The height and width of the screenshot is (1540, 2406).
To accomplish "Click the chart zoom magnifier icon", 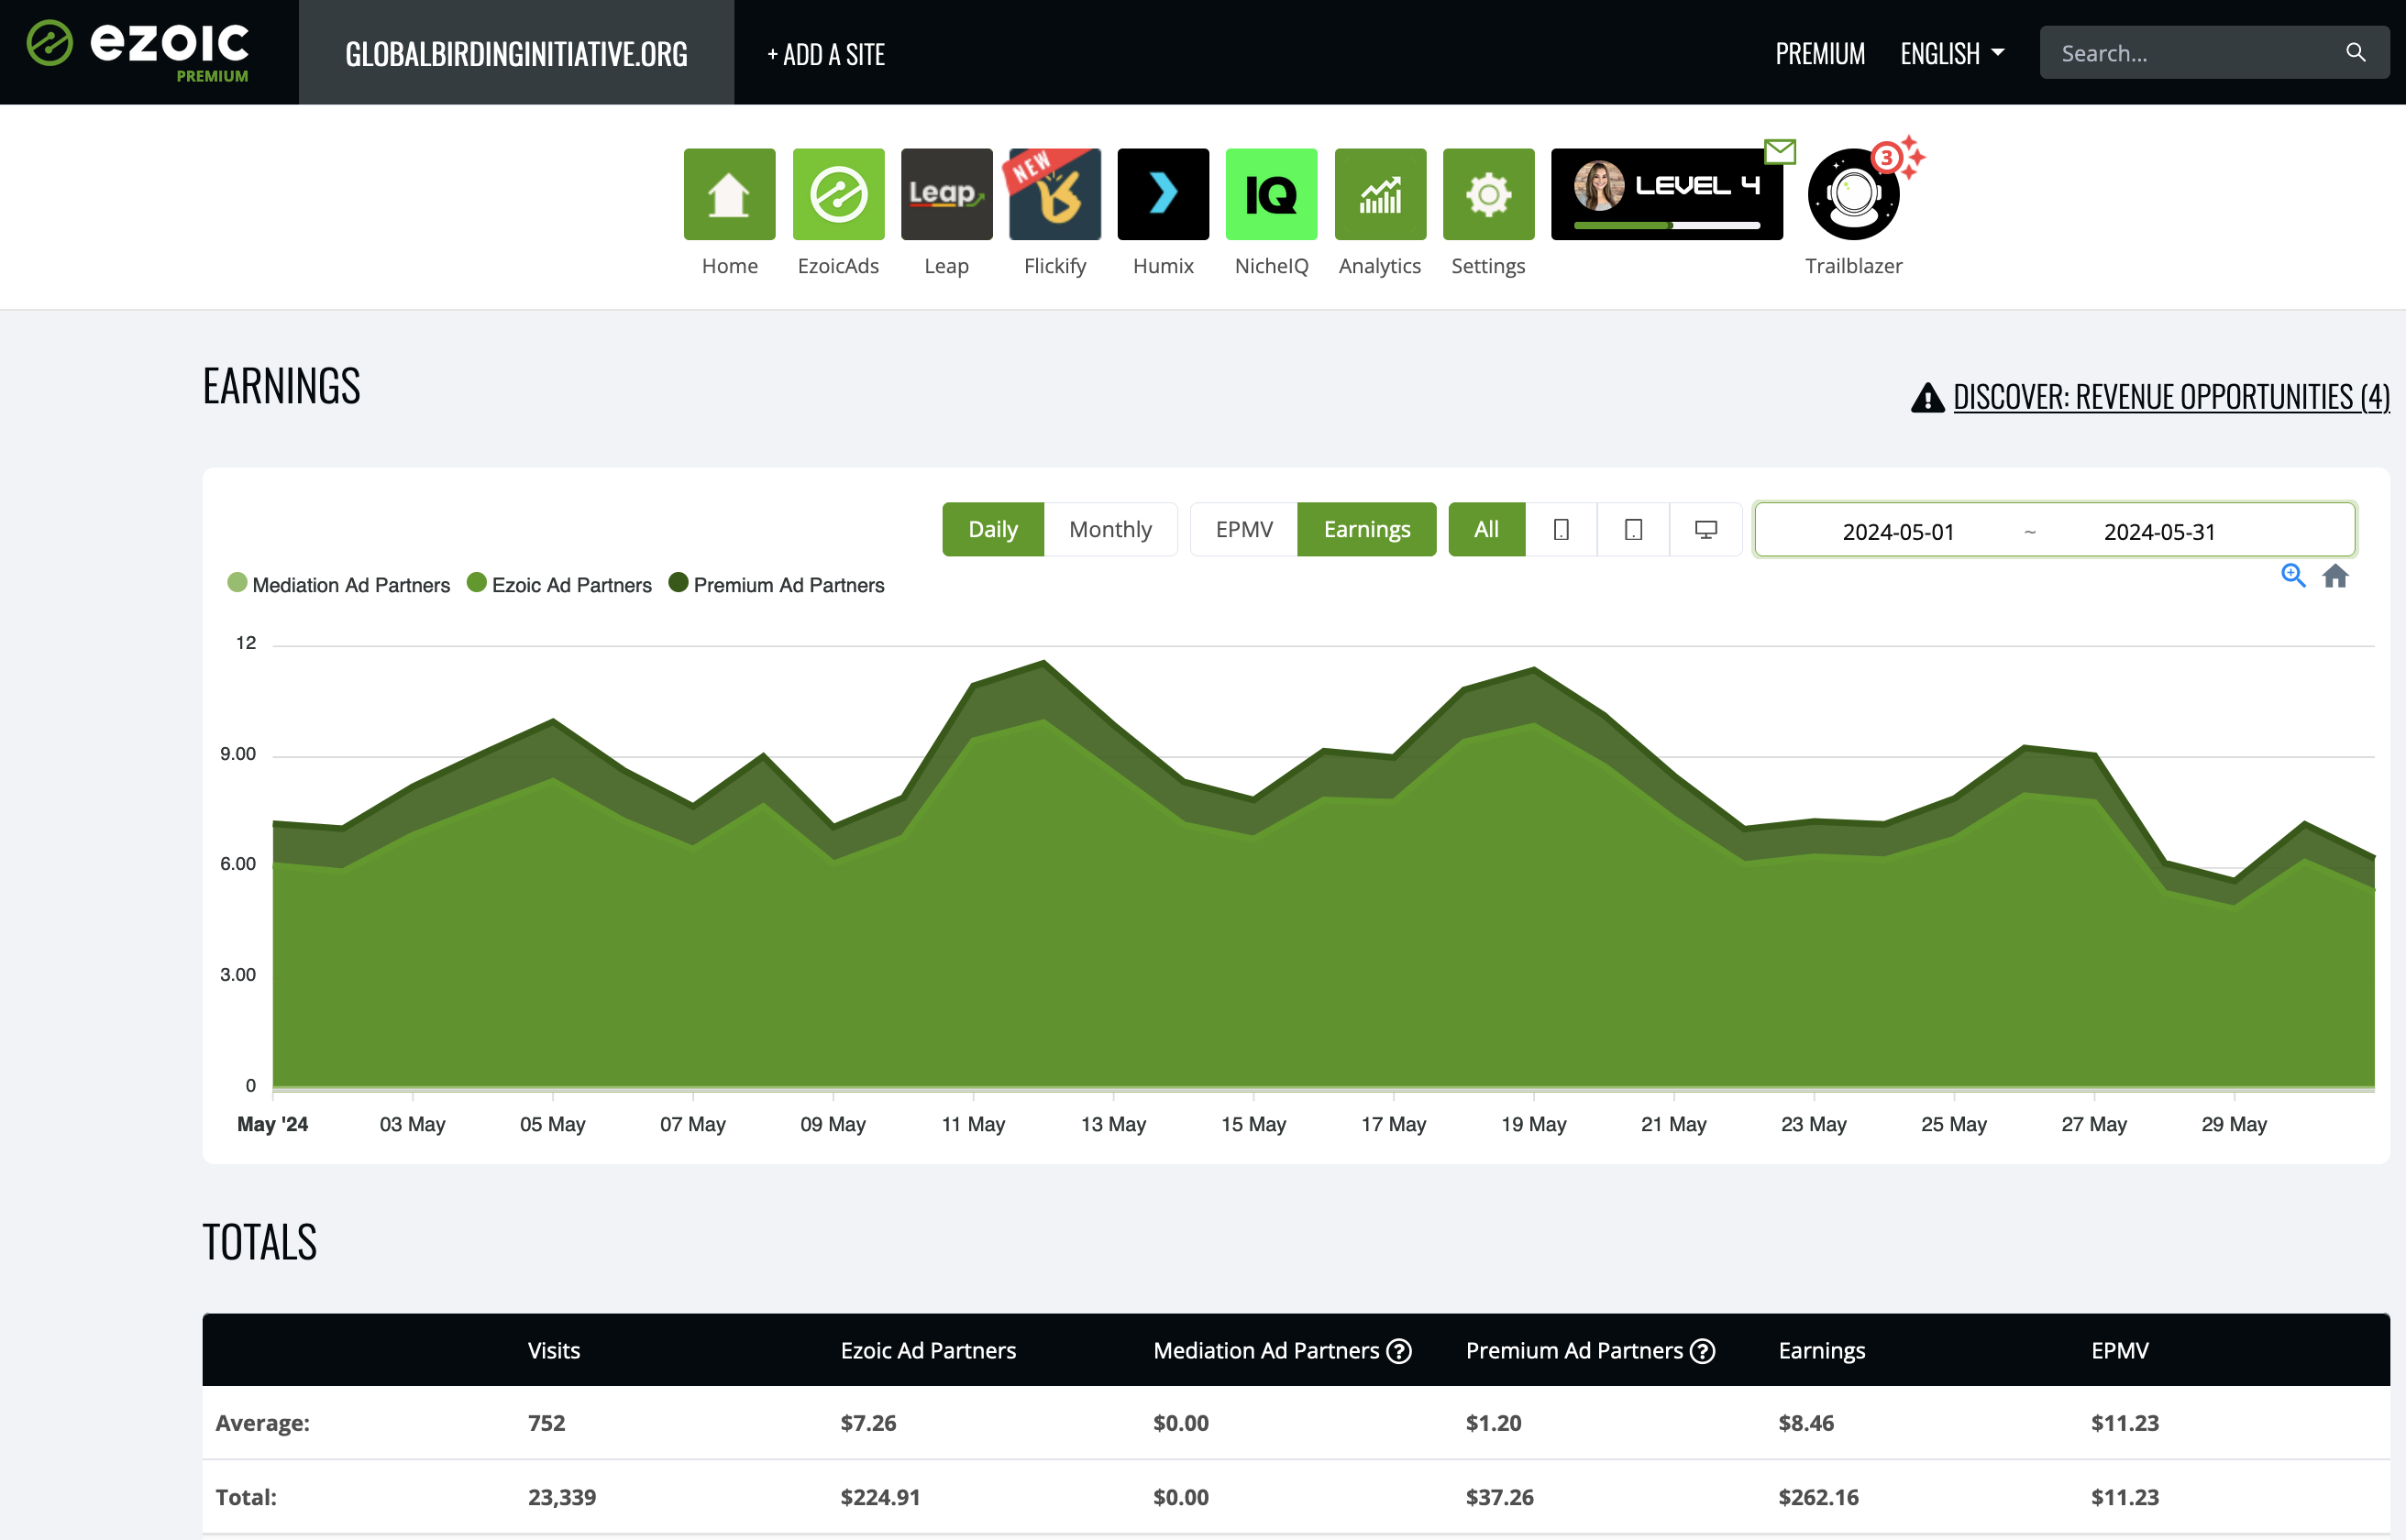I will (x=2293, y=576).
